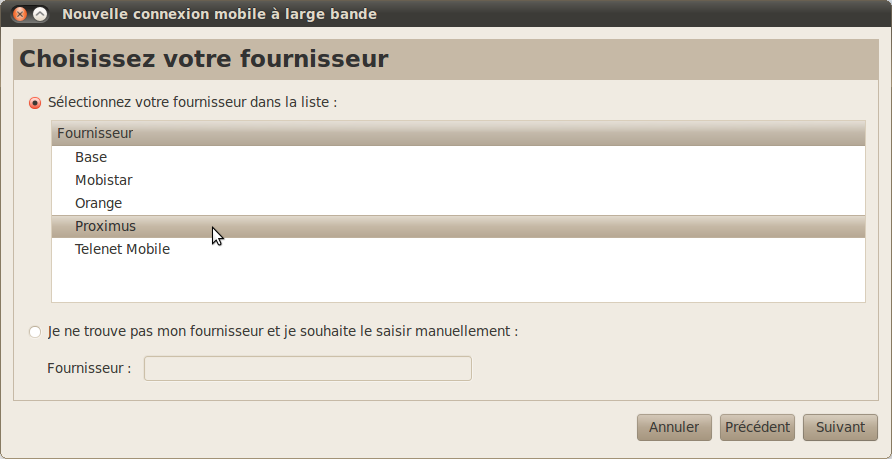
Task: Continue with the Suivant button
Action: 840,427
